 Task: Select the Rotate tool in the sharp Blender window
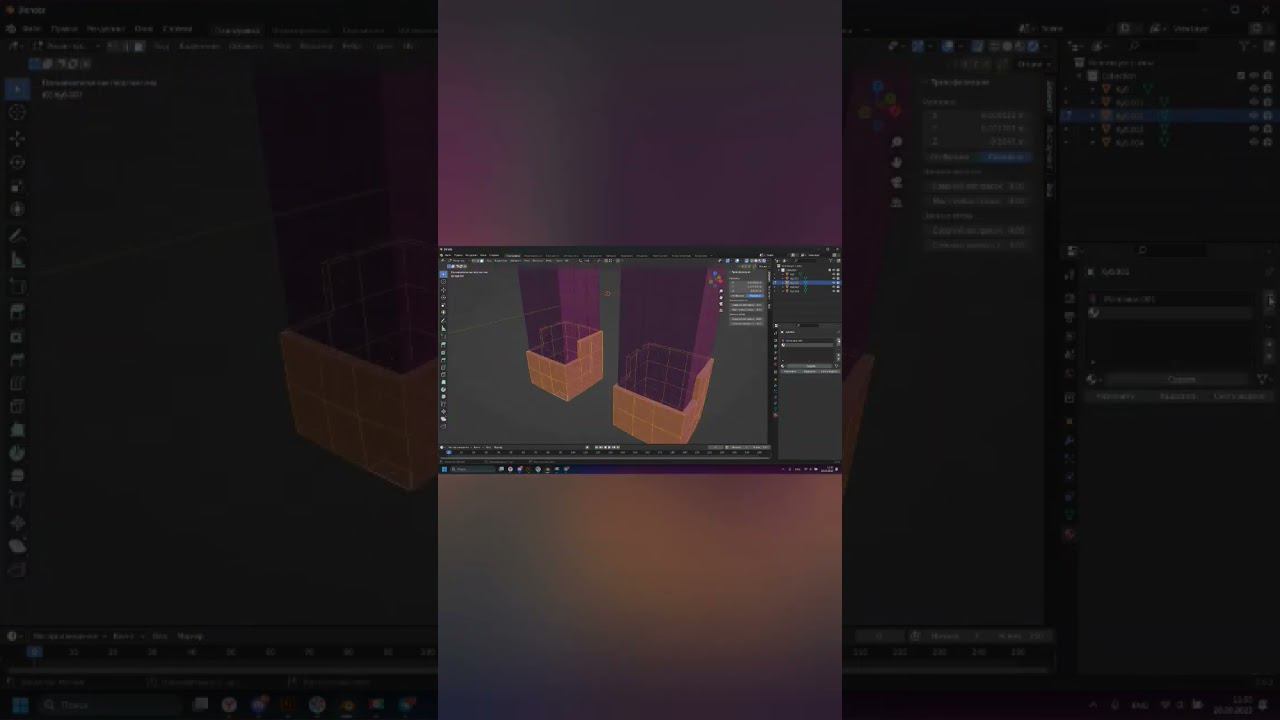(444, 298)
